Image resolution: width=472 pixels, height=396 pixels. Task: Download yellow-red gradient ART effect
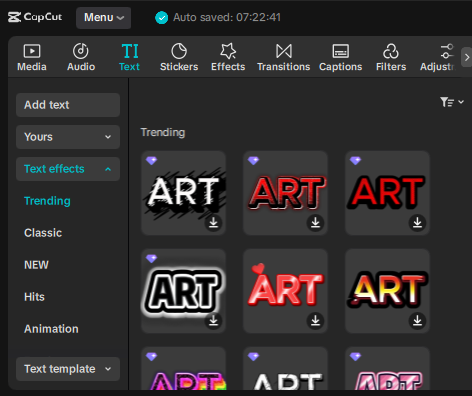(417, 321)
